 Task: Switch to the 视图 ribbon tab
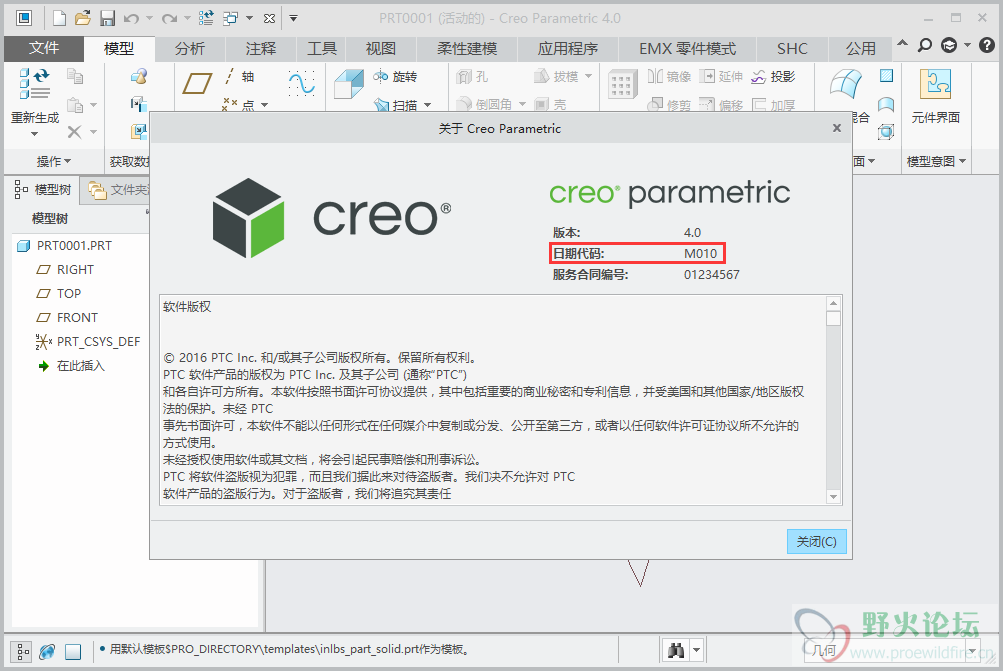tap(381, 49)
